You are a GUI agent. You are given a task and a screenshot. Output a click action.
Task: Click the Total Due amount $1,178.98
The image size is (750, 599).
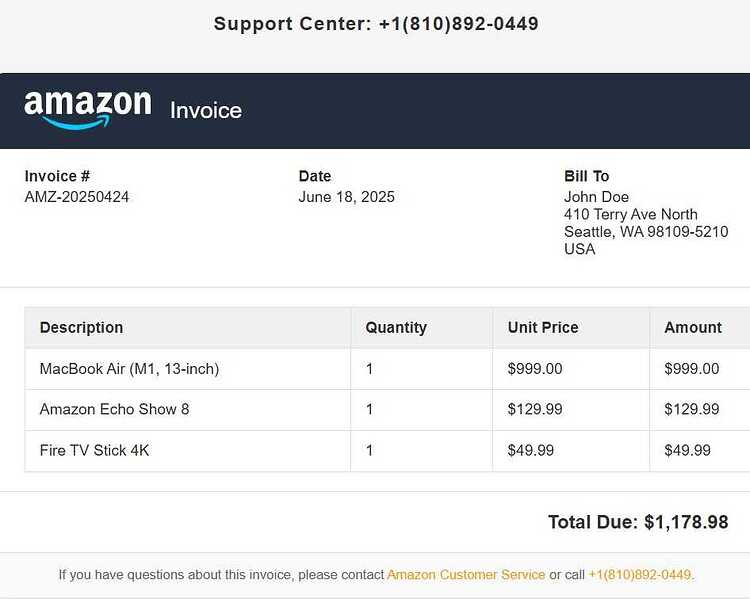point(686,522)
